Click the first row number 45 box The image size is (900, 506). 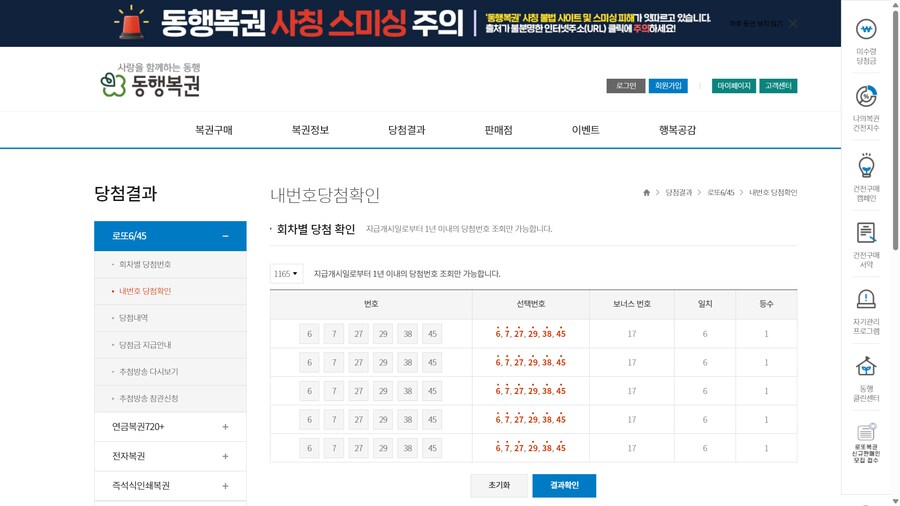[x=432, y=334]
